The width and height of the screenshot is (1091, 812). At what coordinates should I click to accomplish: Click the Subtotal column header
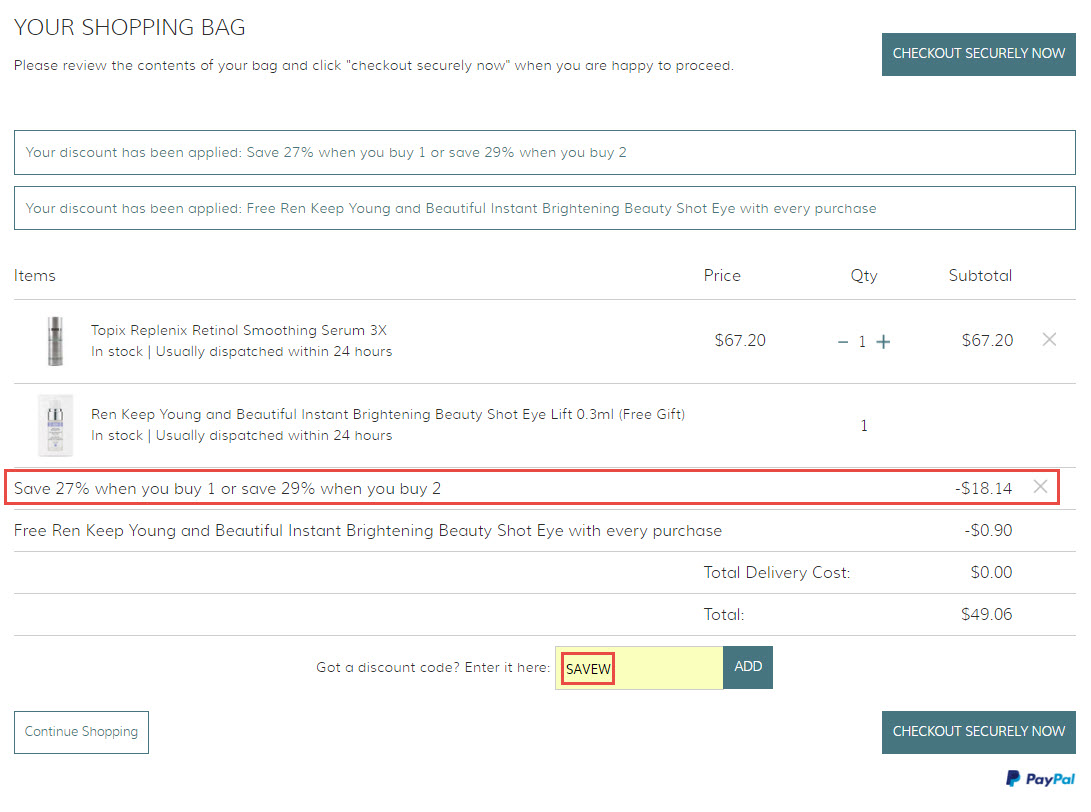[x=980, y=276]
